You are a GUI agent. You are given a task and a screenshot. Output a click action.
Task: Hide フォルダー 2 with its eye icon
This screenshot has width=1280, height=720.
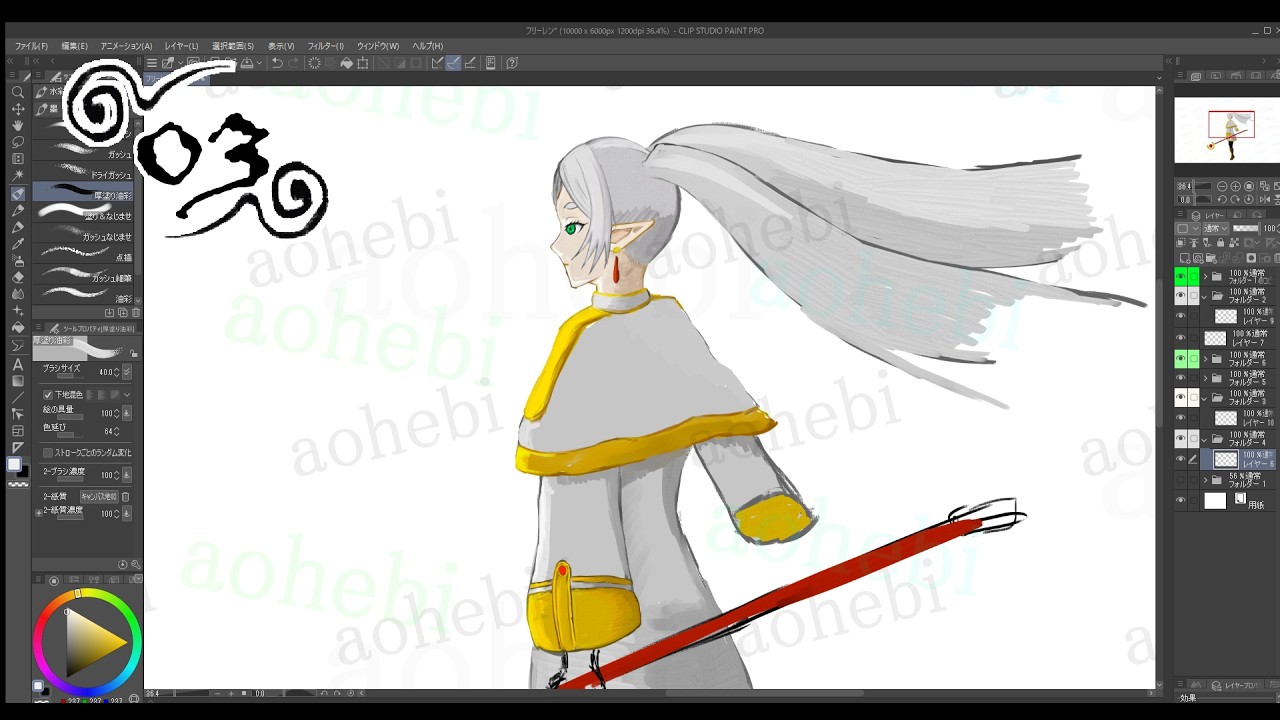pyautogui.click(x=1180, y=296)
